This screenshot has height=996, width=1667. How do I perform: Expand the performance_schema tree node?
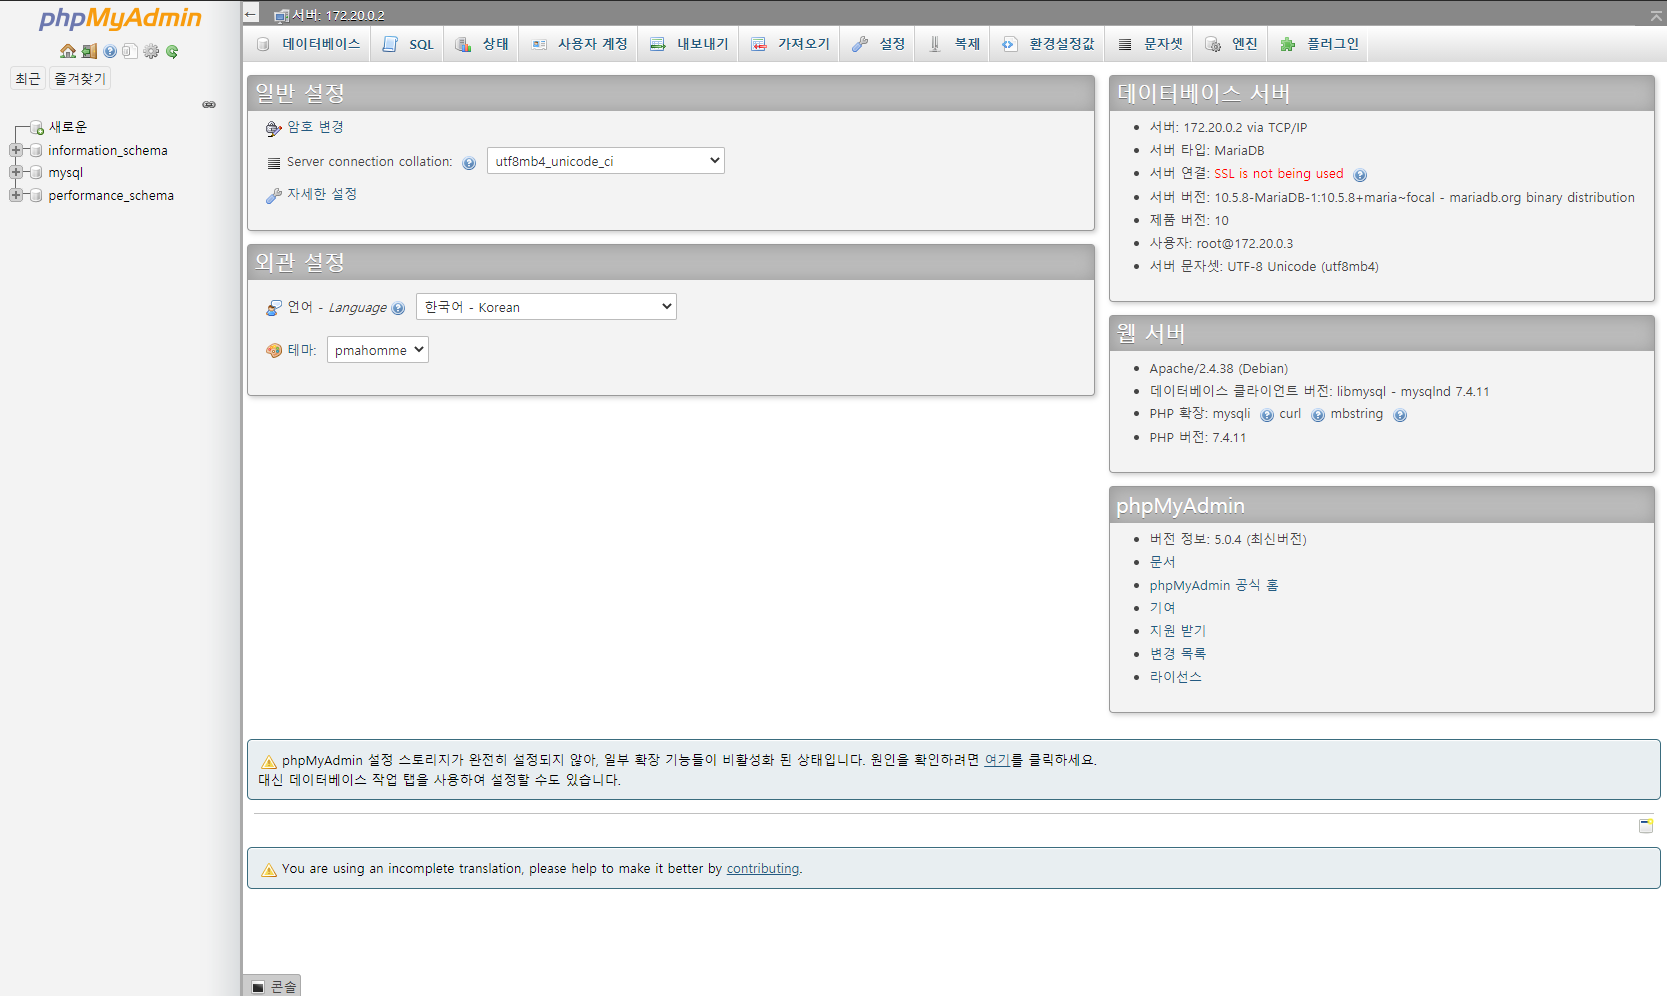pyautogui.click(x=15, y=195)
